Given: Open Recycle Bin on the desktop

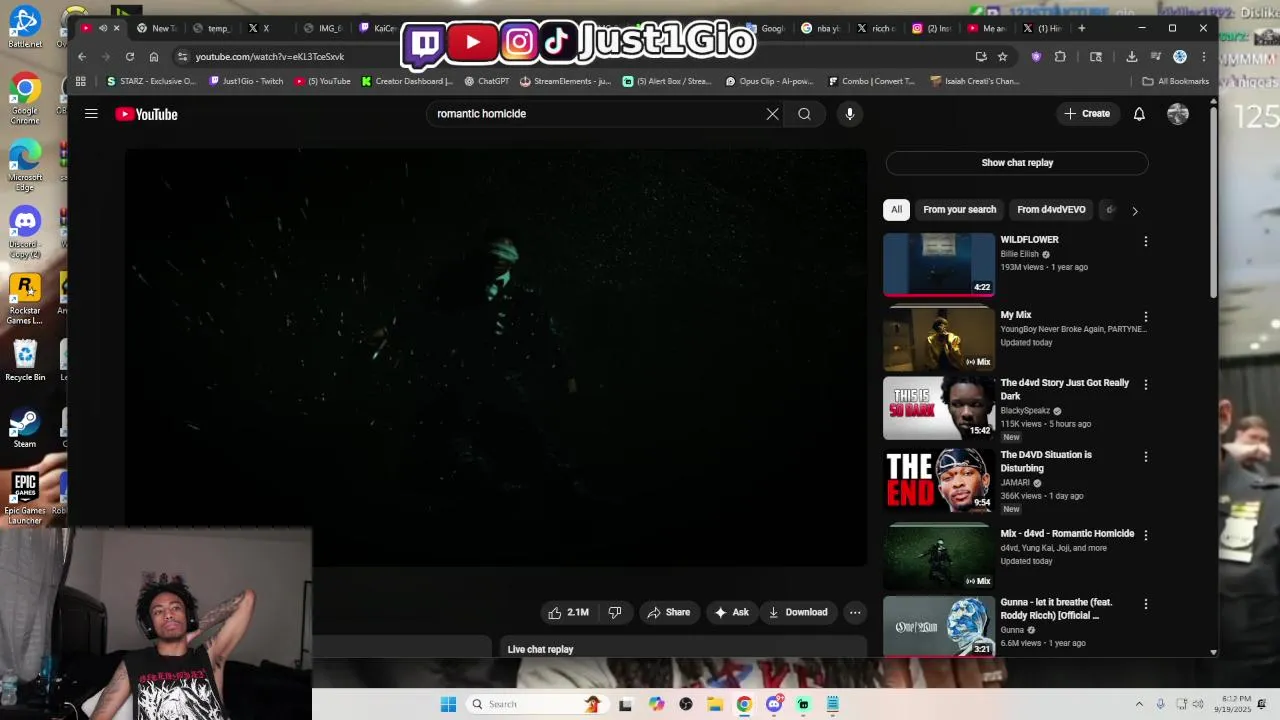Looking at the screenshot, I should click(x=25, y=360).
